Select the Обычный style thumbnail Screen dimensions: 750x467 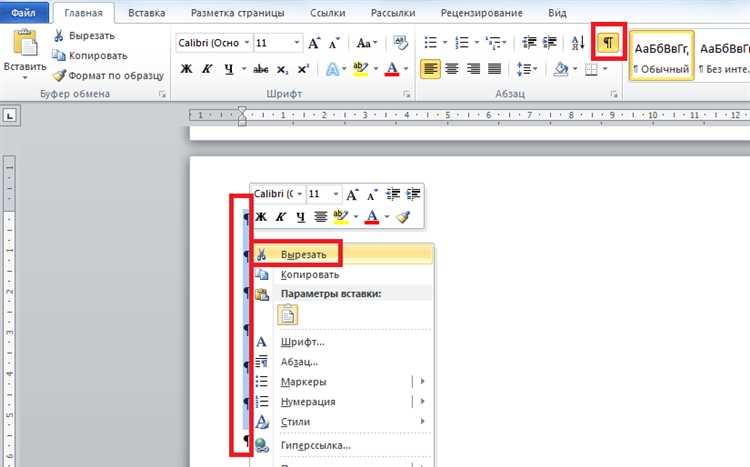(662, 56)
